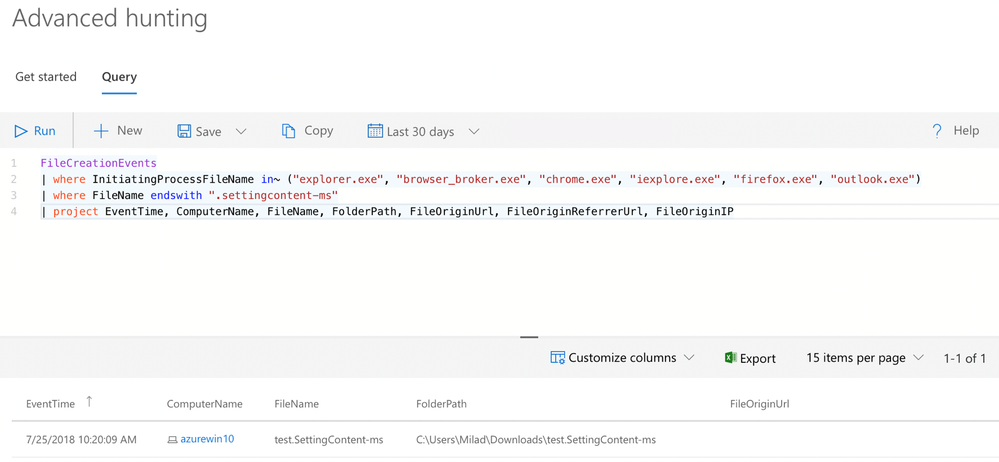Click FileOriginReferrerUrl in the project line
This screenshot has height=462, width=999.
(575, 212)
